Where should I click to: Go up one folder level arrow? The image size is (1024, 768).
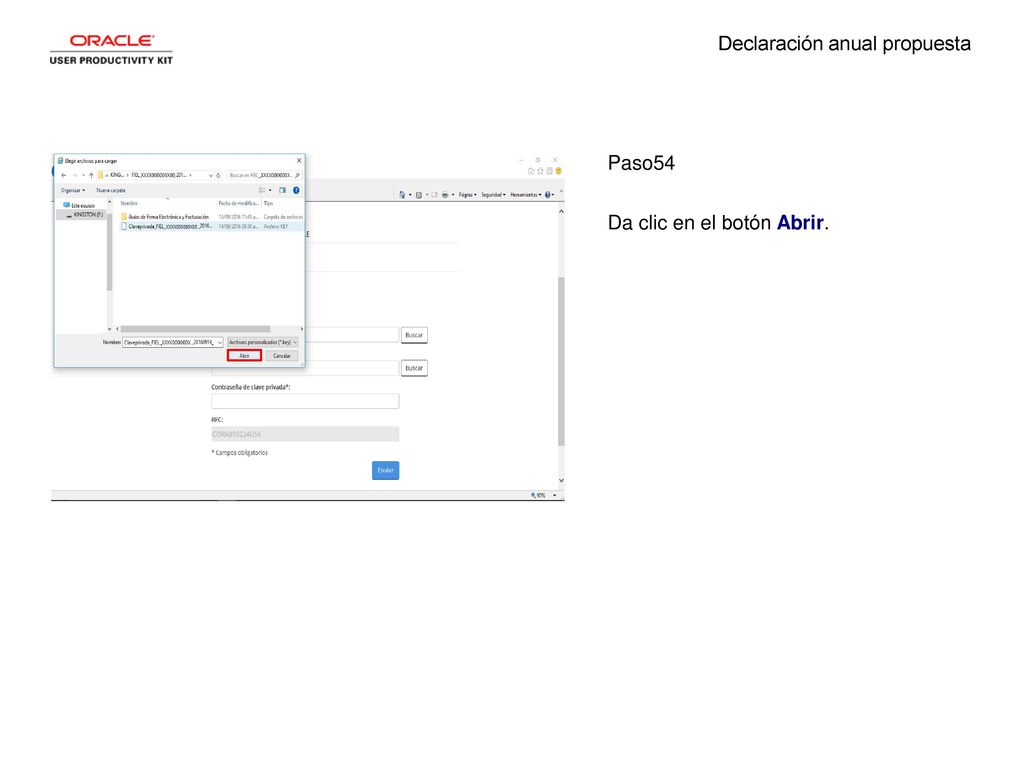91,175
